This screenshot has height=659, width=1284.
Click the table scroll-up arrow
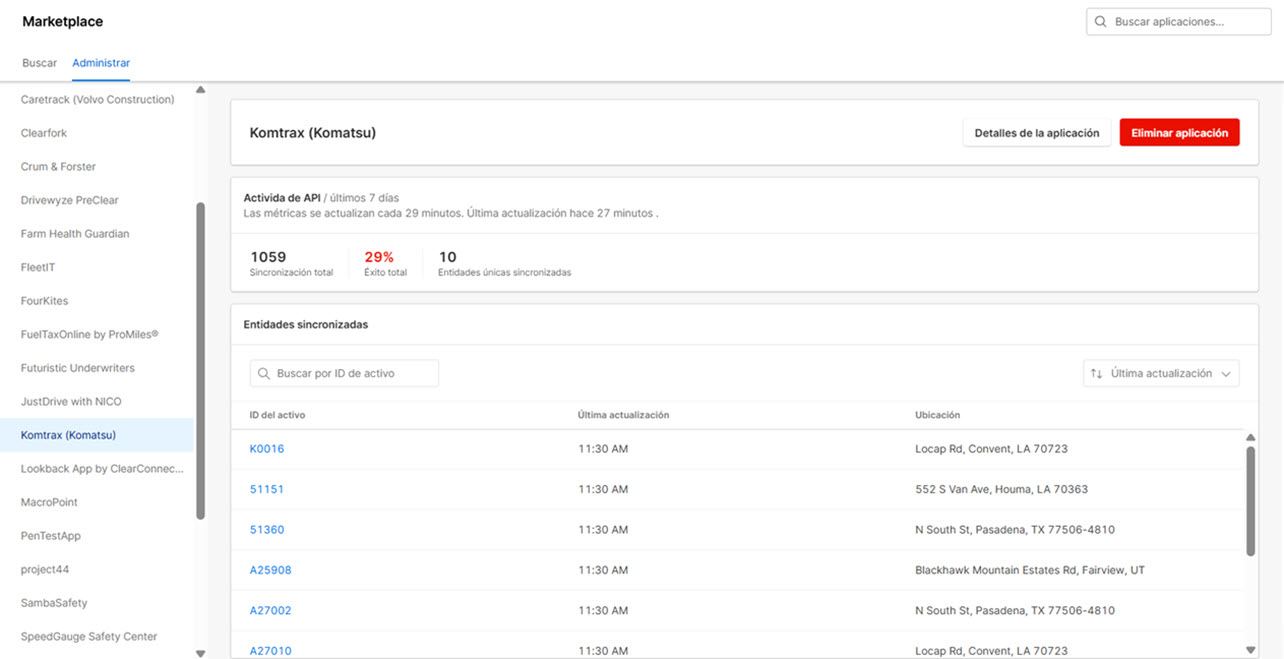click(1250, 438)
